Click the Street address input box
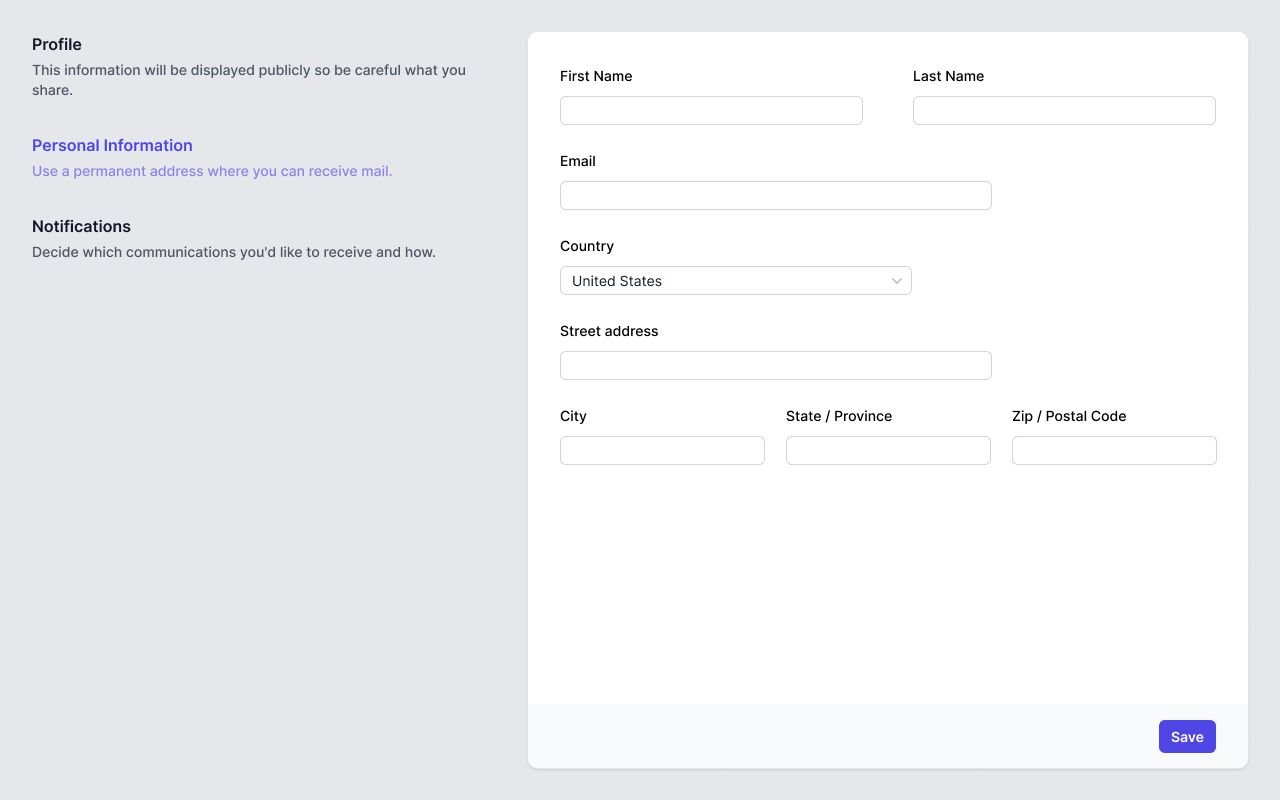This screenshot has height=800, width=1280. pos(775,365)
